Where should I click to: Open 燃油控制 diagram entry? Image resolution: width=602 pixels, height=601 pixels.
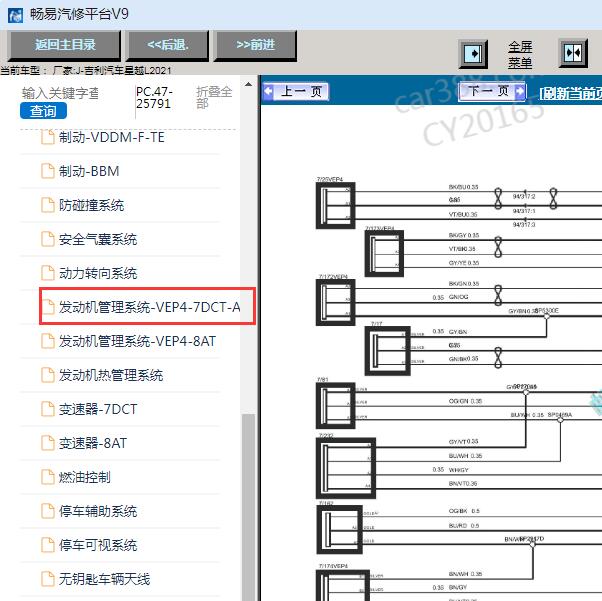click(x=84, y=477)
